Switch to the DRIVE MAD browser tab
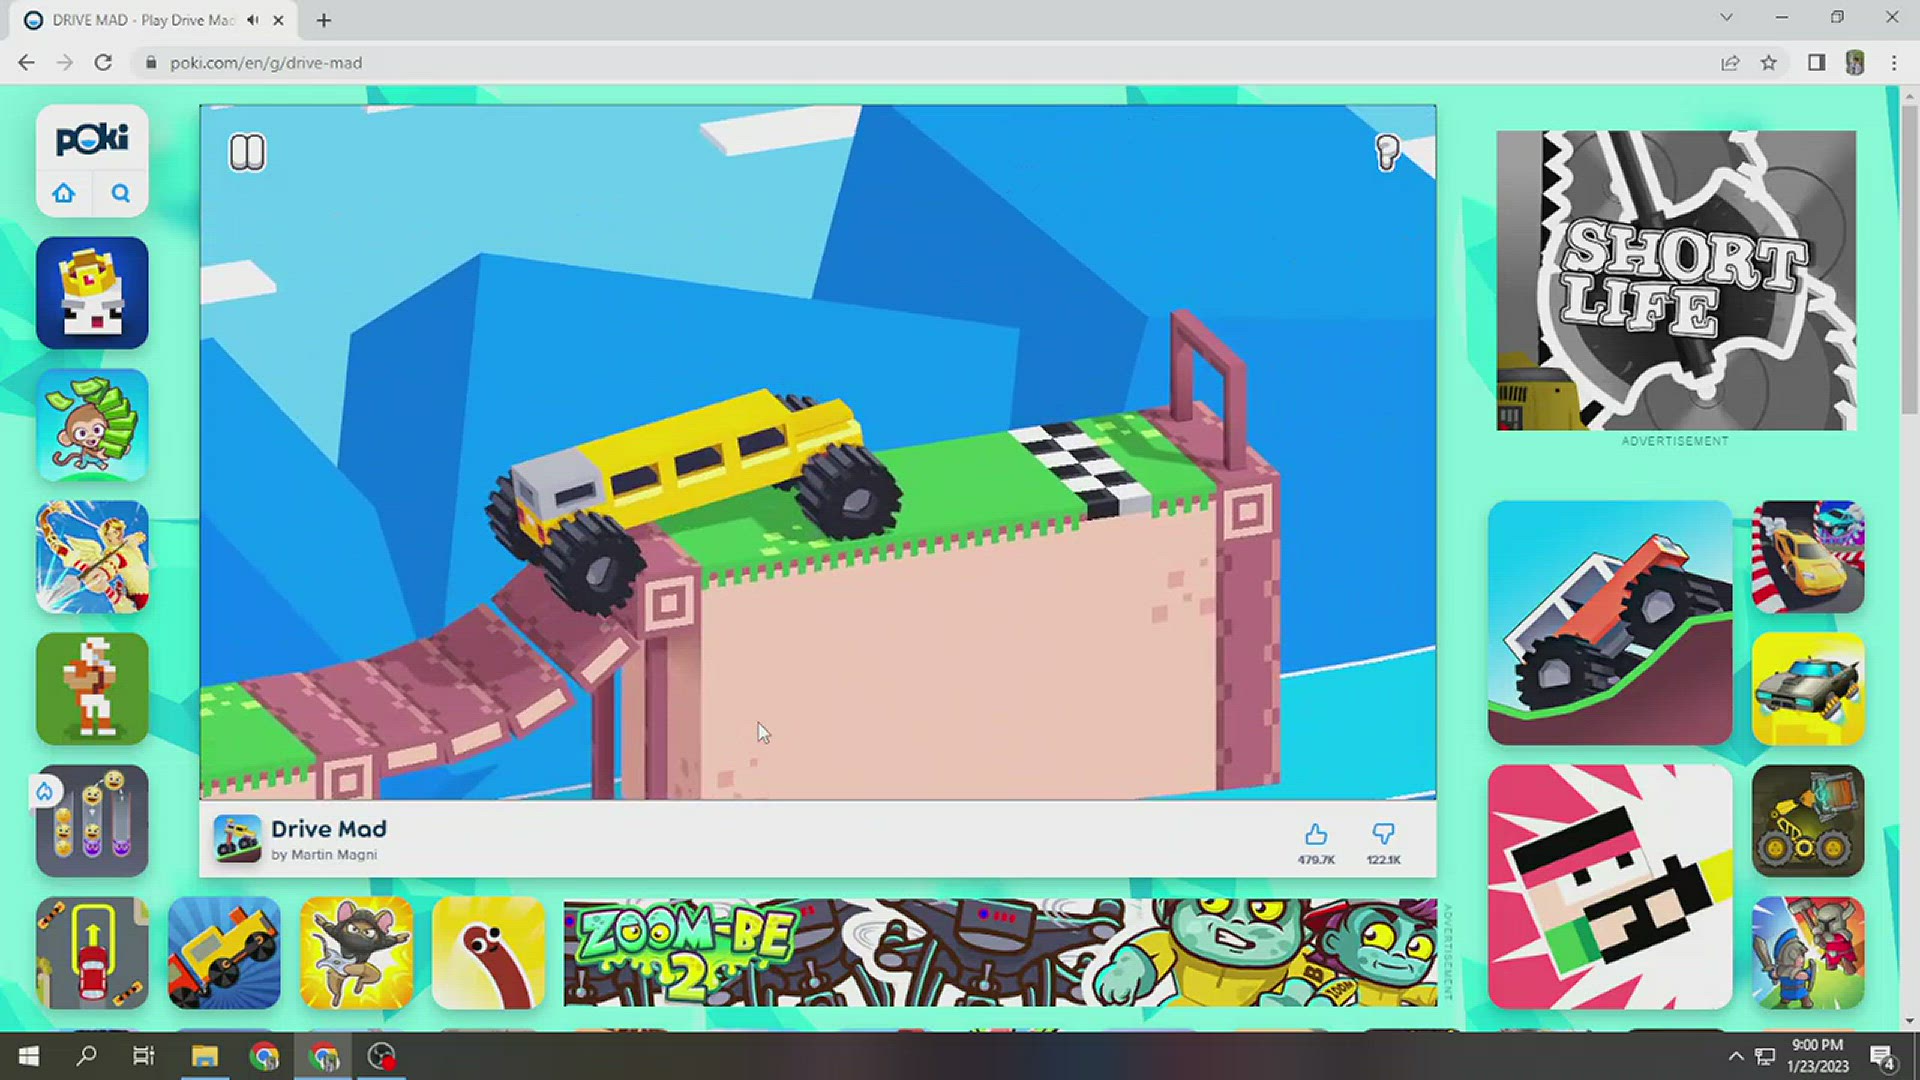This screenshot has width=1920, height=1080. click(140, 20)
